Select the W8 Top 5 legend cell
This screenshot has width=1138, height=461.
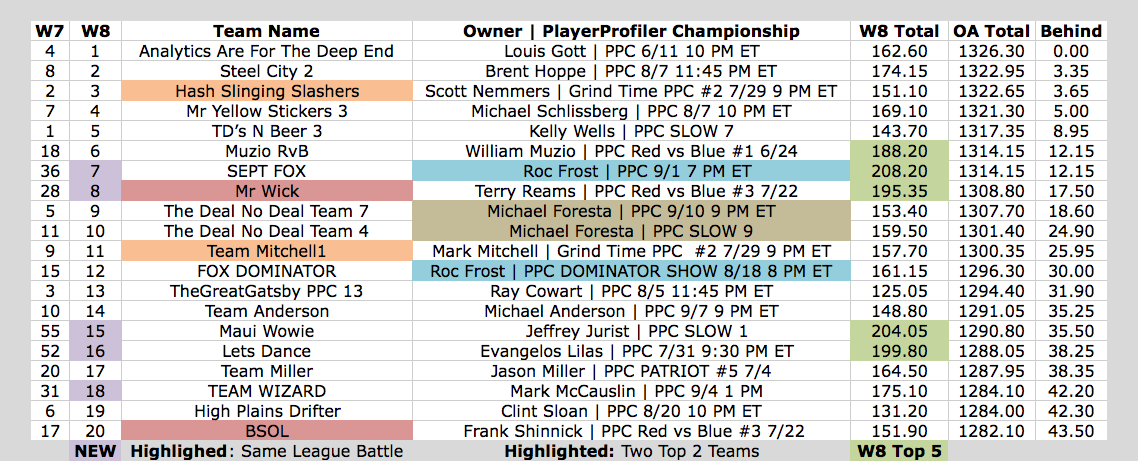coord(898,451)
